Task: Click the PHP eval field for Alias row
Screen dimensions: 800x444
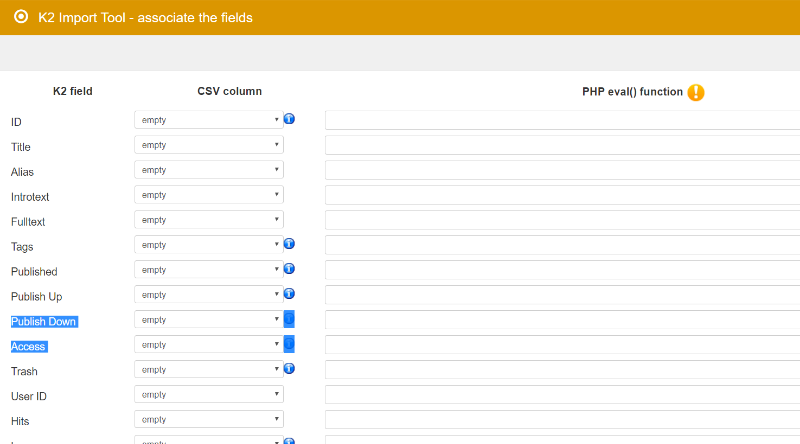Action: [562, 170]
